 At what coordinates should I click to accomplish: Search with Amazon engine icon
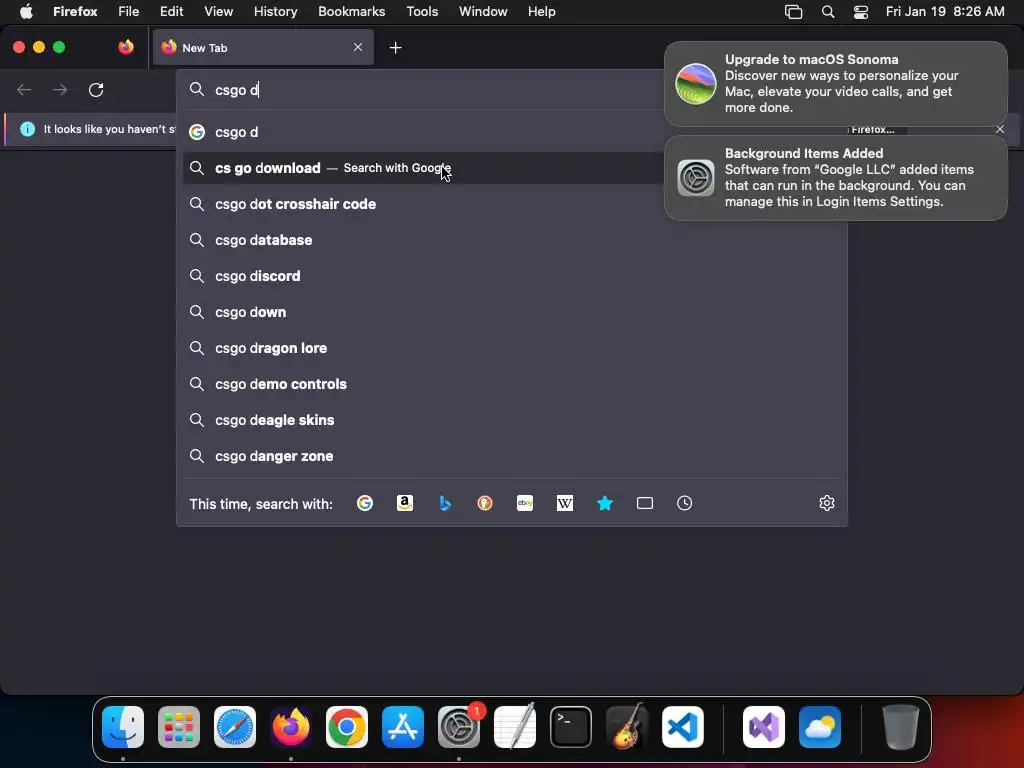tap(405, 503)
